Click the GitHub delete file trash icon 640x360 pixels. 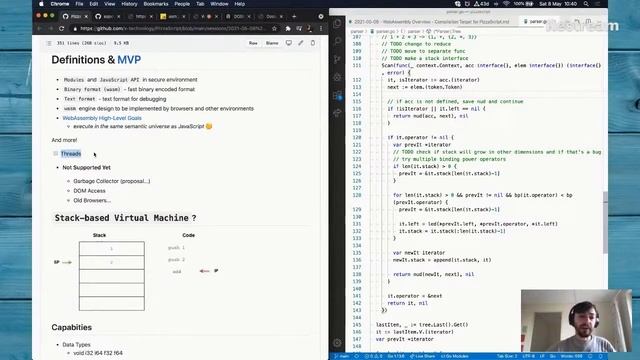coord(313,43)
